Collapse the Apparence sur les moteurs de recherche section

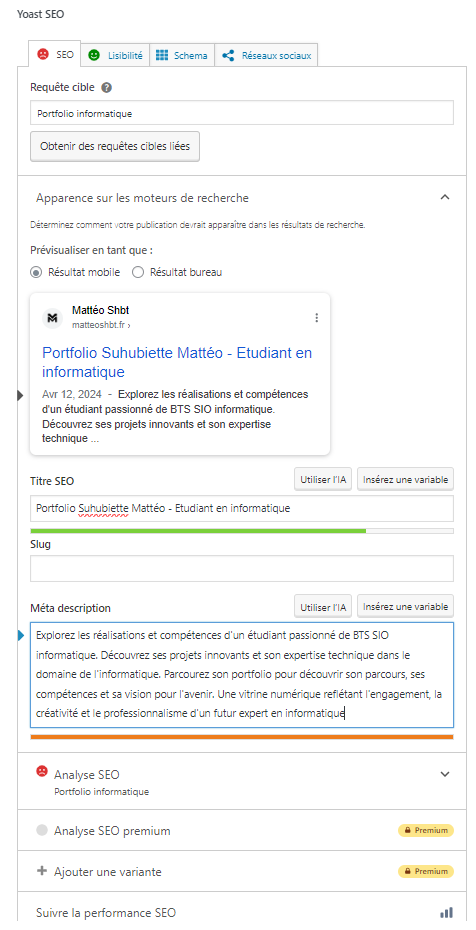[x=445, y=198]
